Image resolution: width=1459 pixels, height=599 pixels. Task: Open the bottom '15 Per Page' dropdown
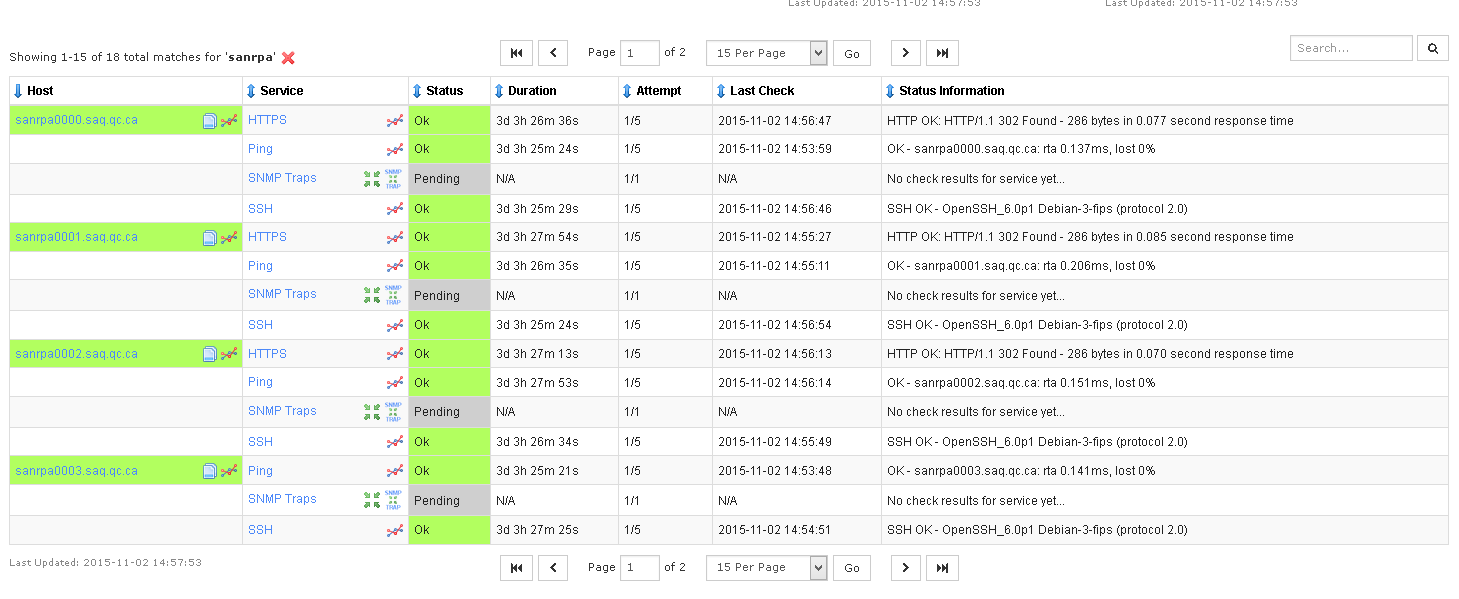tap(766, 568)
